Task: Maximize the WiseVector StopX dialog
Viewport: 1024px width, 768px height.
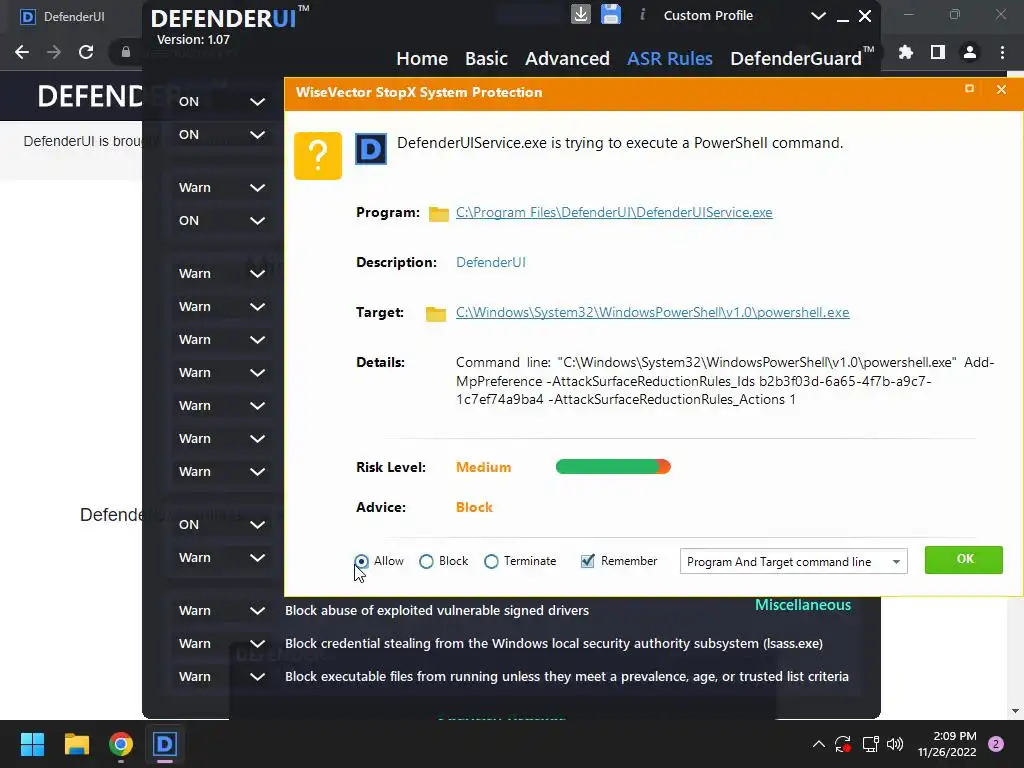Action: (969, 89)
